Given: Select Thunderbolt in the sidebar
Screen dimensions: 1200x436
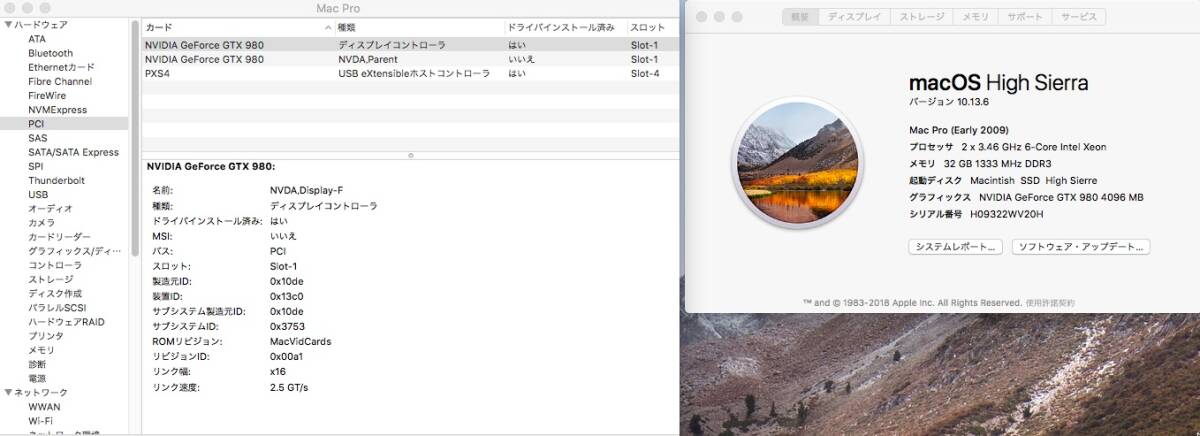Looking at the screenshot, I should [x=56, y=180].
